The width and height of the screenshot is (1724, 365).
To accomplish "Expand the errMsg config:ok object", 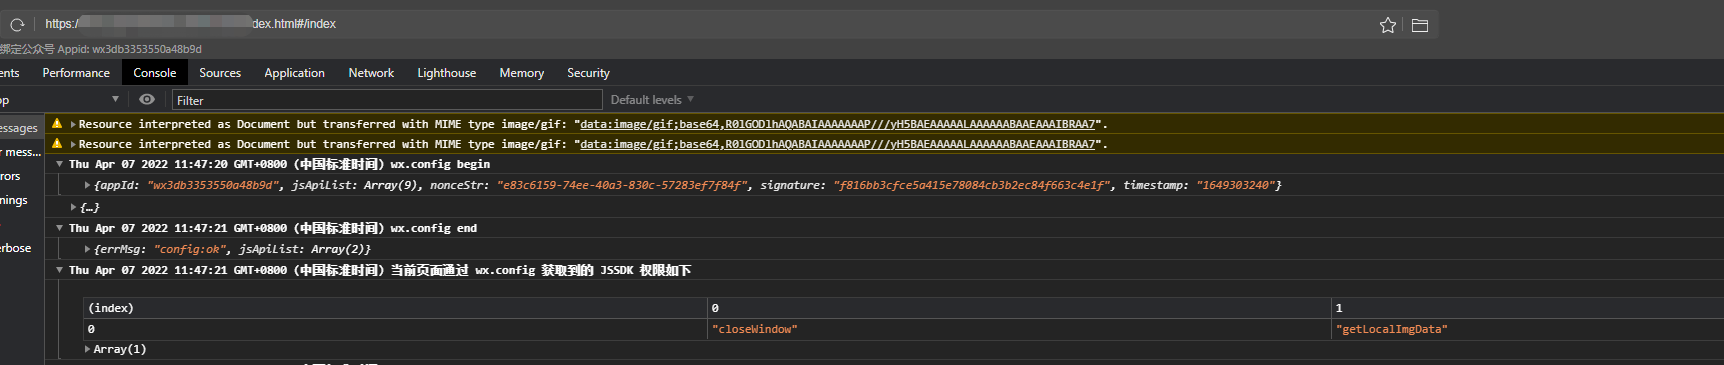I will tap(88, 249).
